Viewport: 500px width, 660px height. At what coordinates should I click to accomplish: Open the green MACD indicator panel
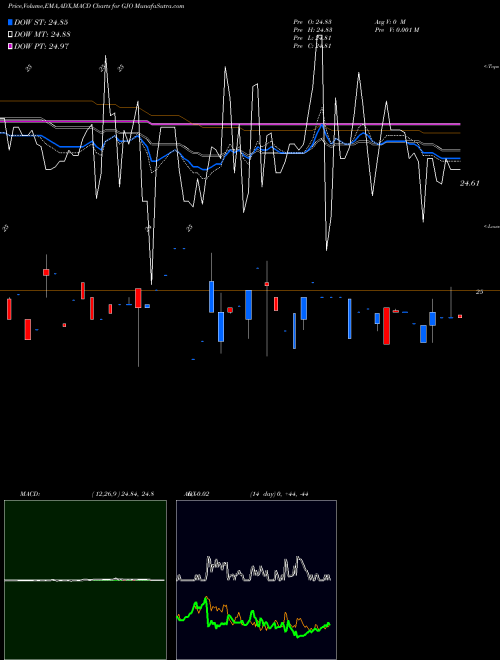coord(85,580)
